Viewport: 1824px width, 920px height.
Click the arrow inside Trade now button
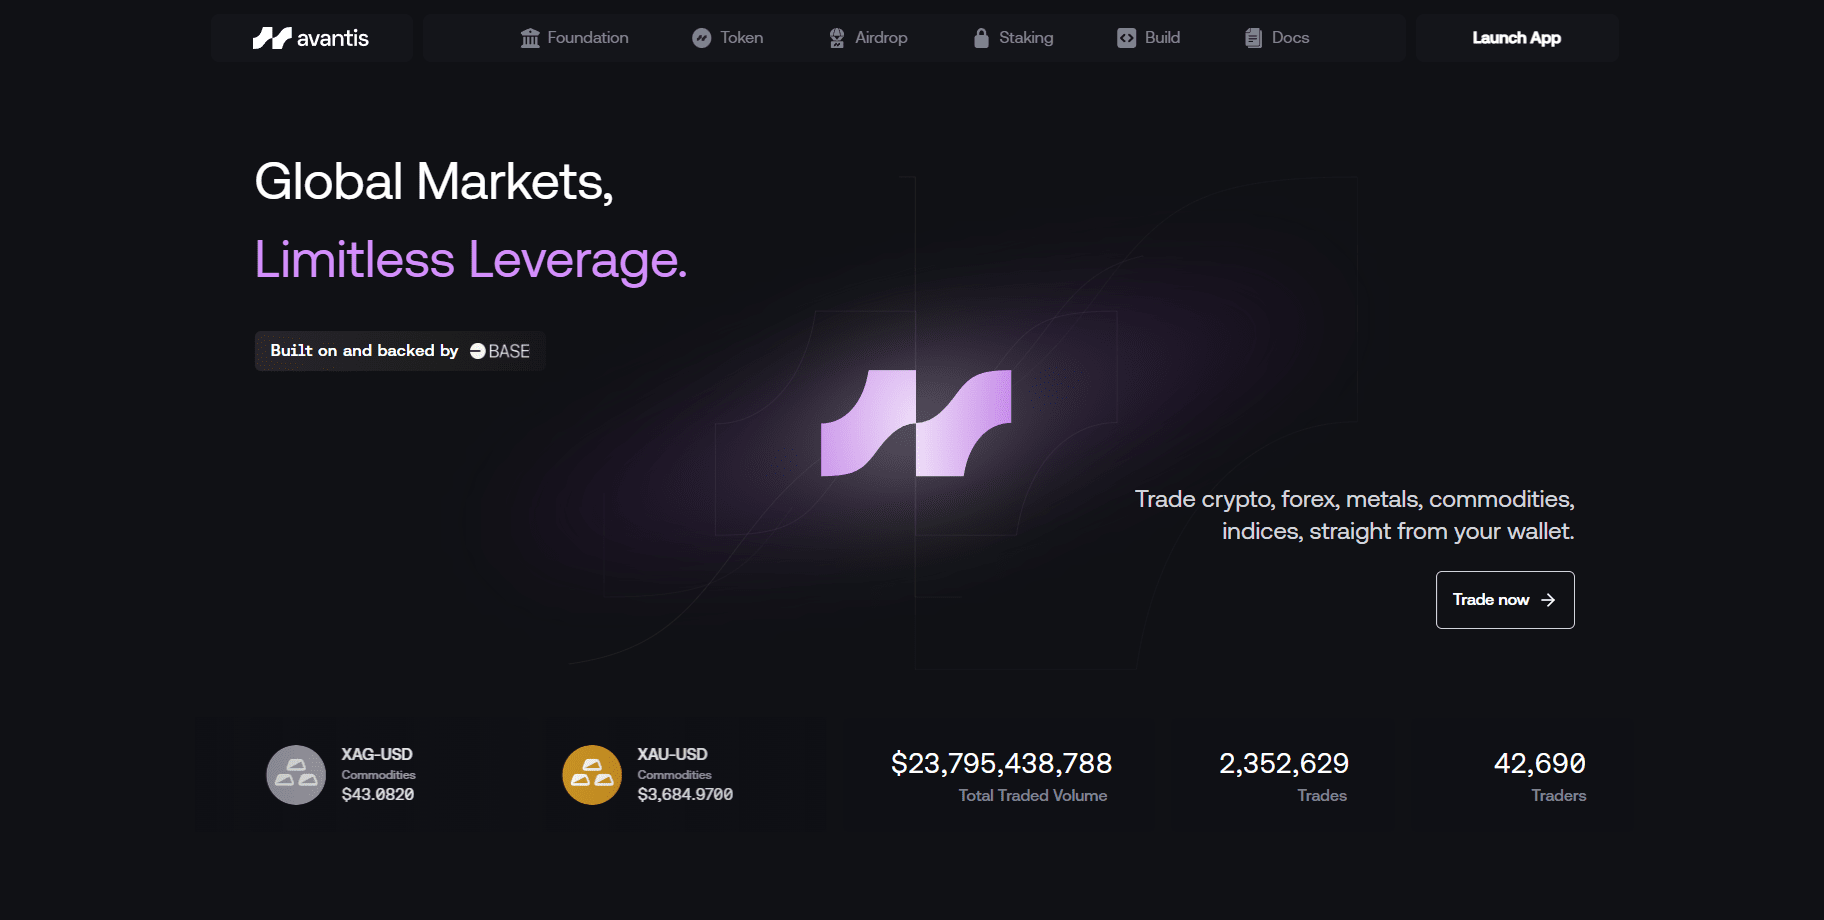point(1548,600)
